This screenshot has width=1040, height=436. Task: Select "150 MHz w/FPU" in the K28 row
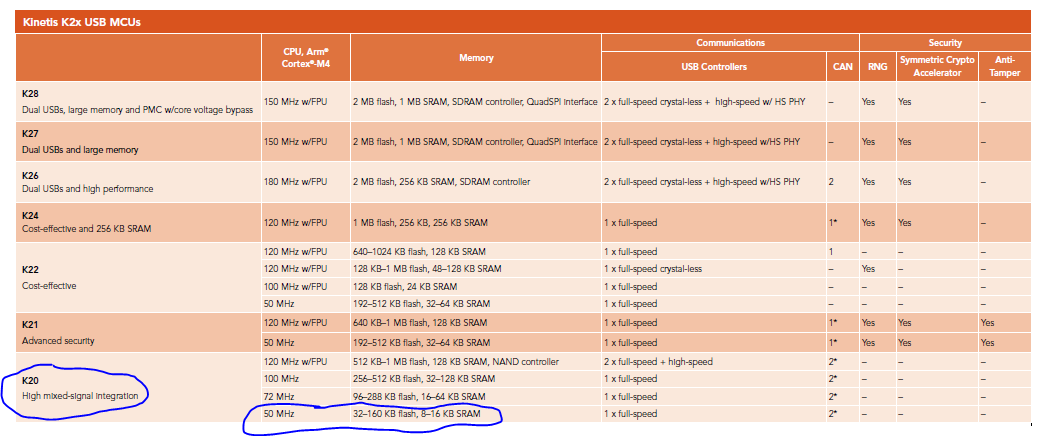[x=296, y=103]
